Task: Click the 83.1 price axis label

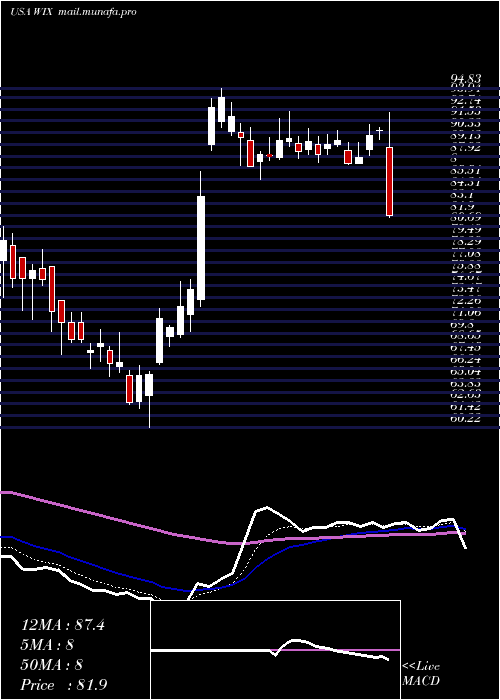Action: click(x=462, y=195)
